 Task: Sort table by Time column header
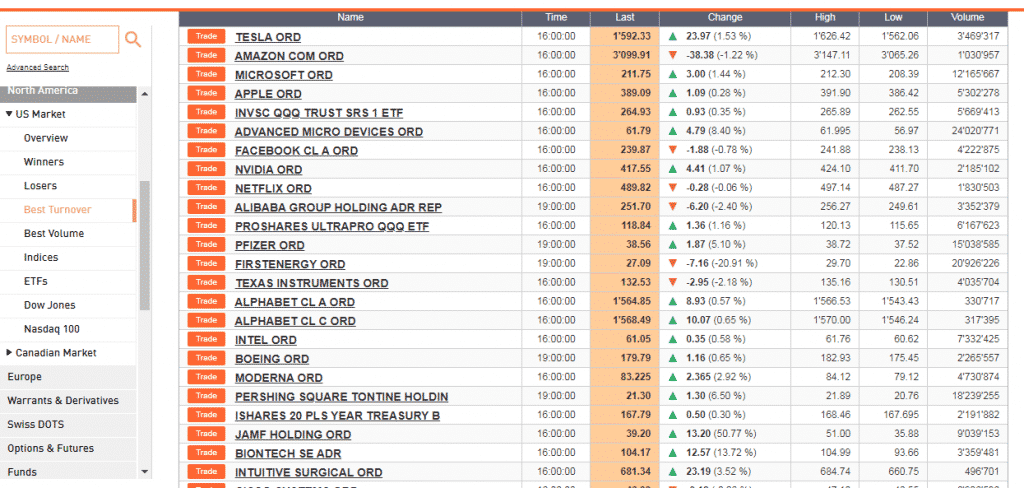(556, 18)
